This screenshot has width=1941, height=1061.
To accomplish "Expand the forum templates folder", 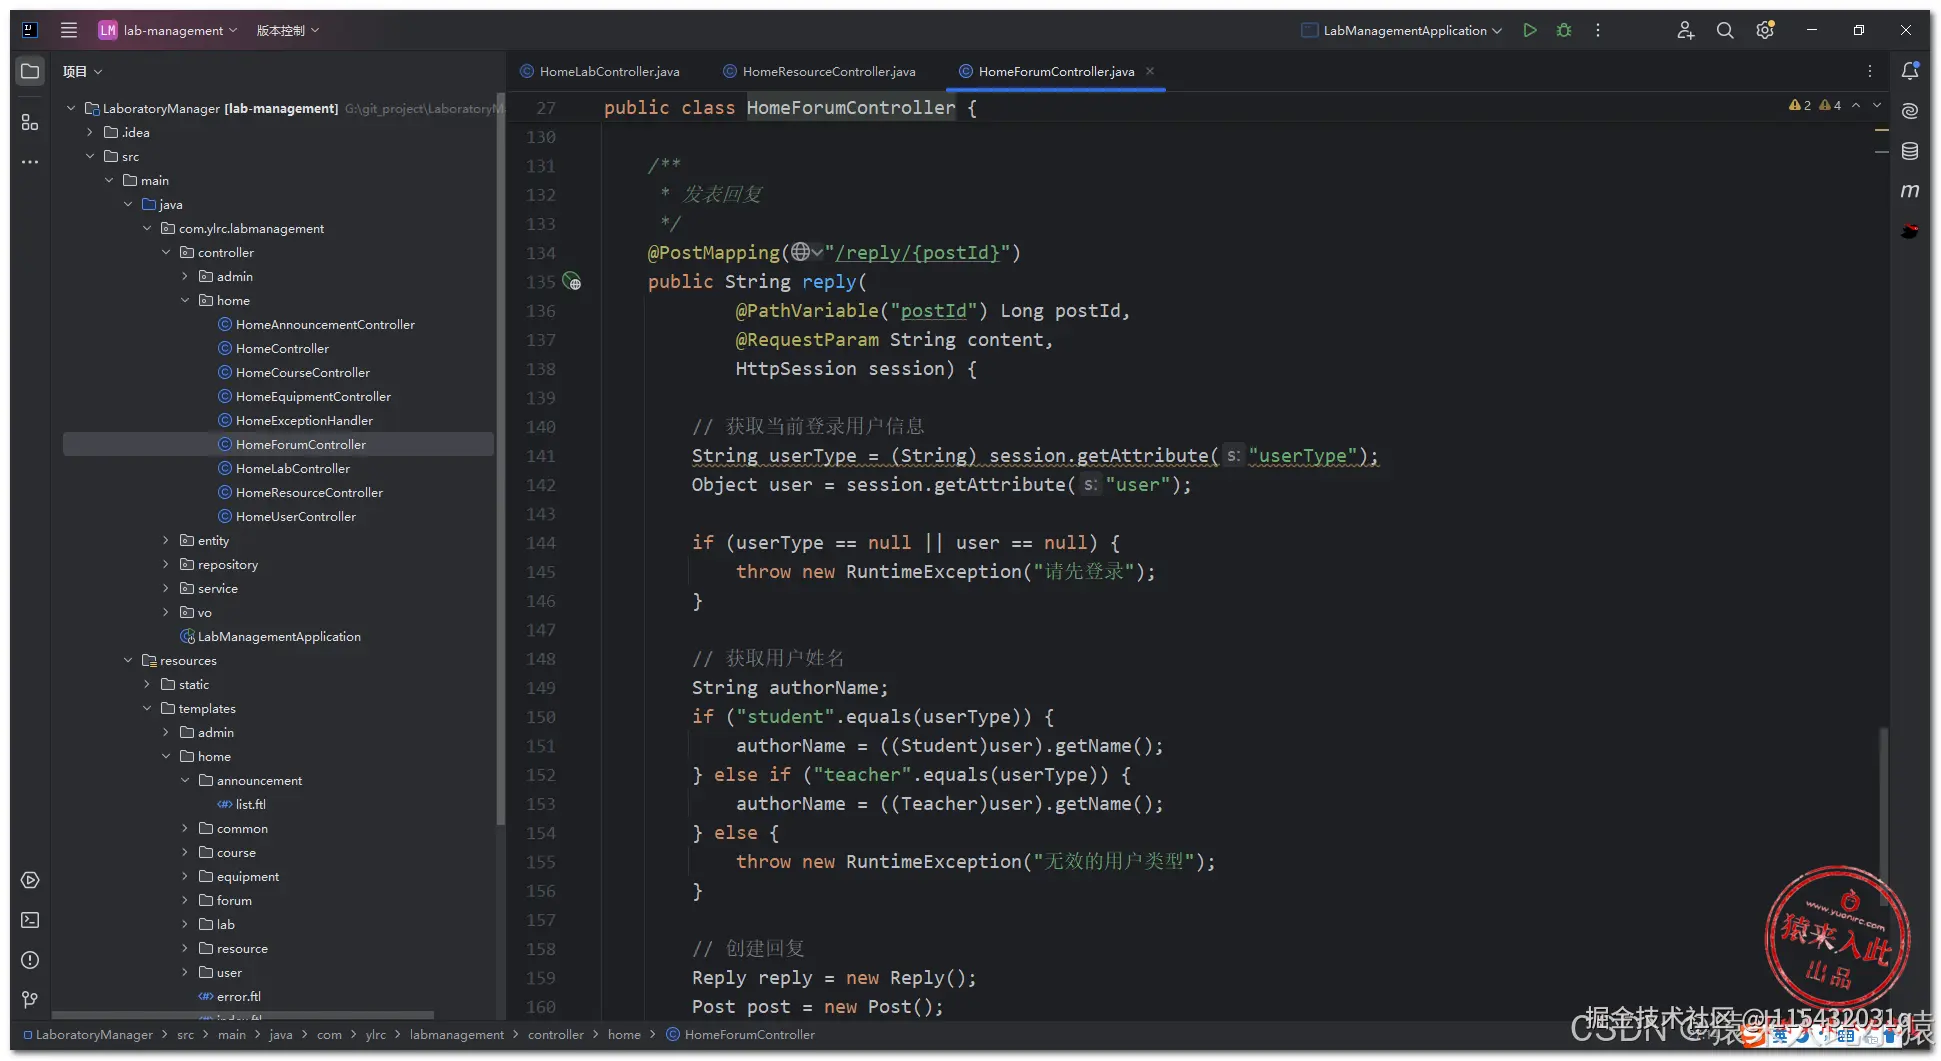I will click(x=185, y=900).
